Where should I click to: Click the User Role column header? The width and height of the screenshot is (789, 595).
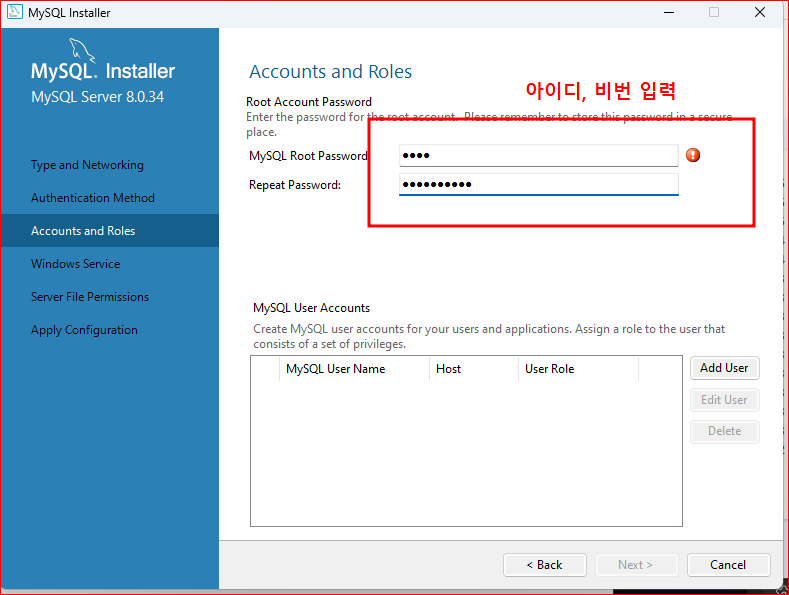pyautogui.click(x=578, y=369)
